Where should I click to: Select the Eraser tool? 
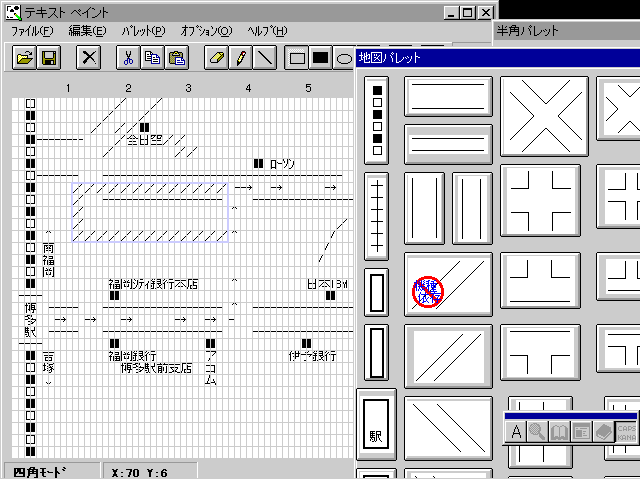pyautogui.click(x=216, y=58)
